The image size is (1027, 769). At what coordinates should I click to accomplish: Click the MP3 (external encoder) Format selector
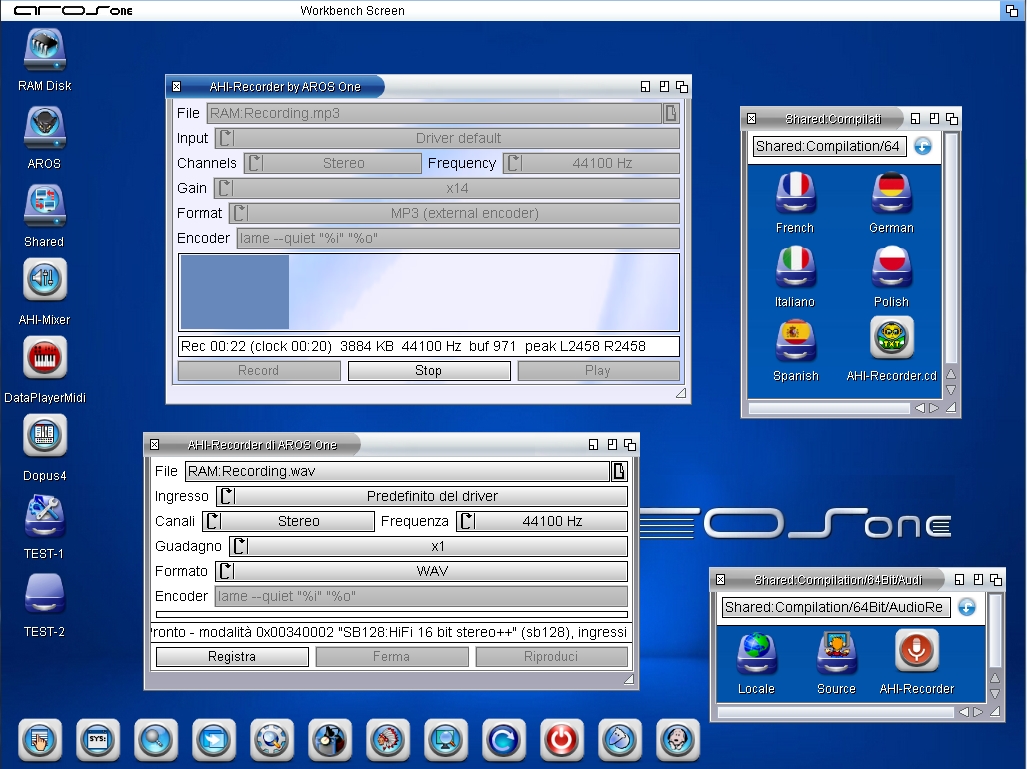click(x=455, y=213)
